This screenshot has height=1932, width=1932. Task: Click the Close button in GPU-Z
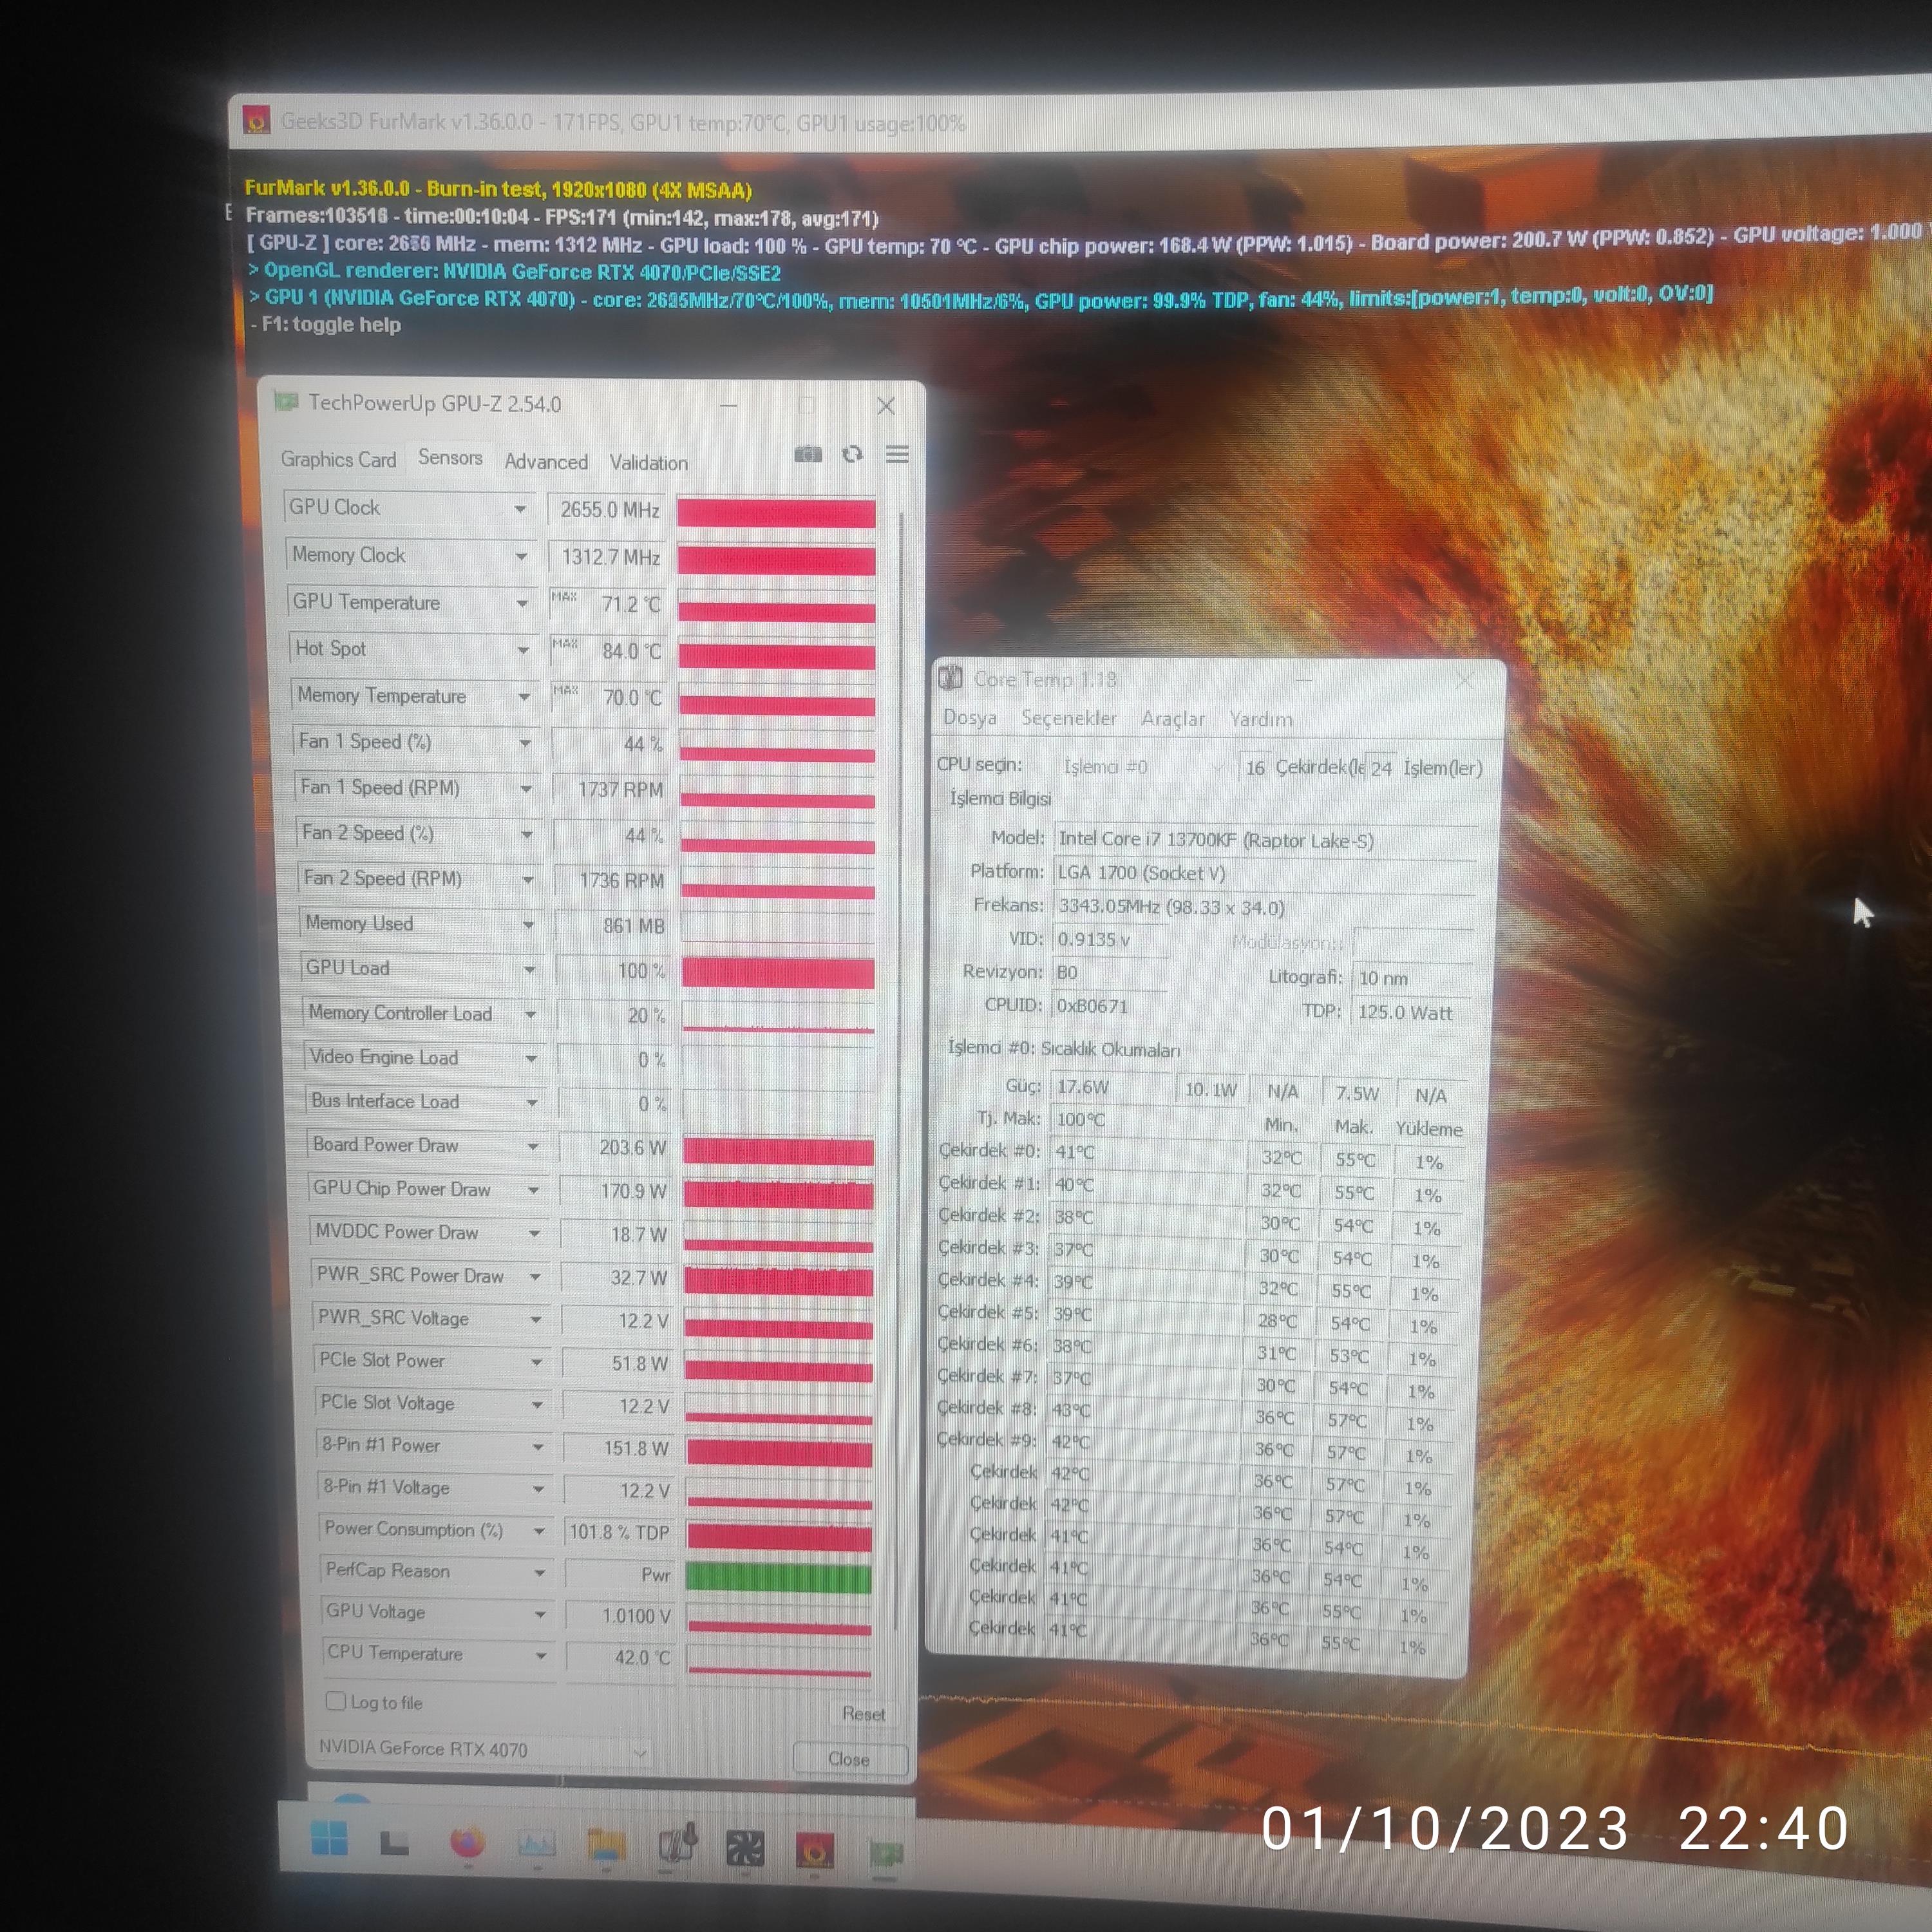point(849,1759)
